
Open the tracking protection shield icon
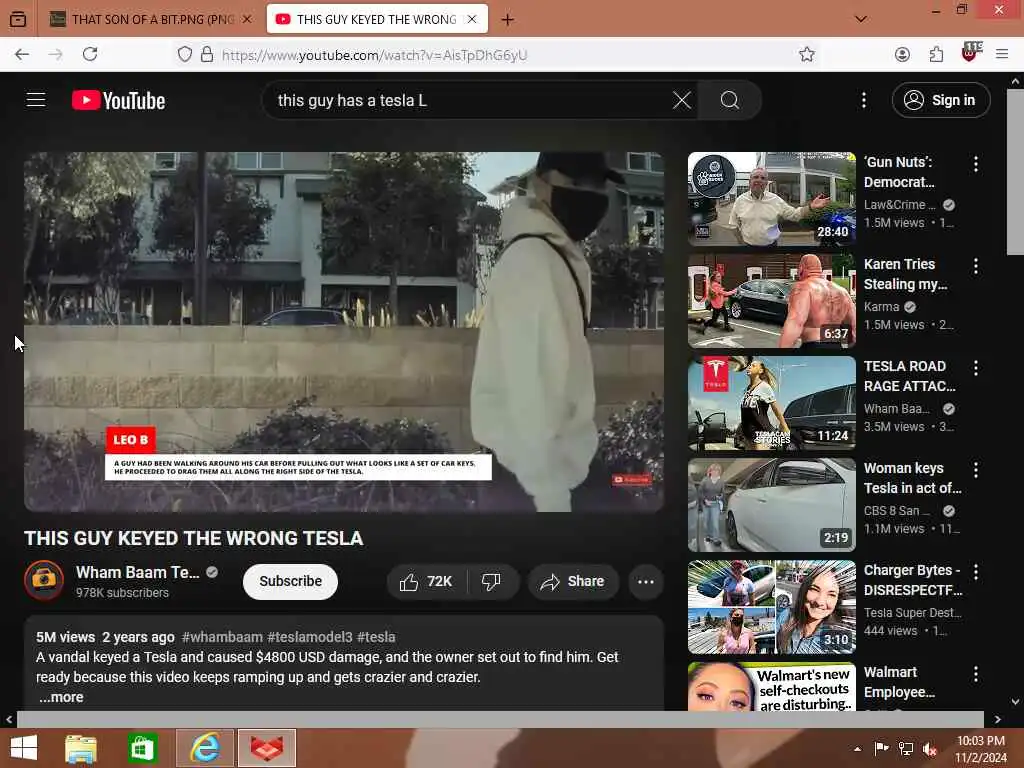(x=185, y=54)
